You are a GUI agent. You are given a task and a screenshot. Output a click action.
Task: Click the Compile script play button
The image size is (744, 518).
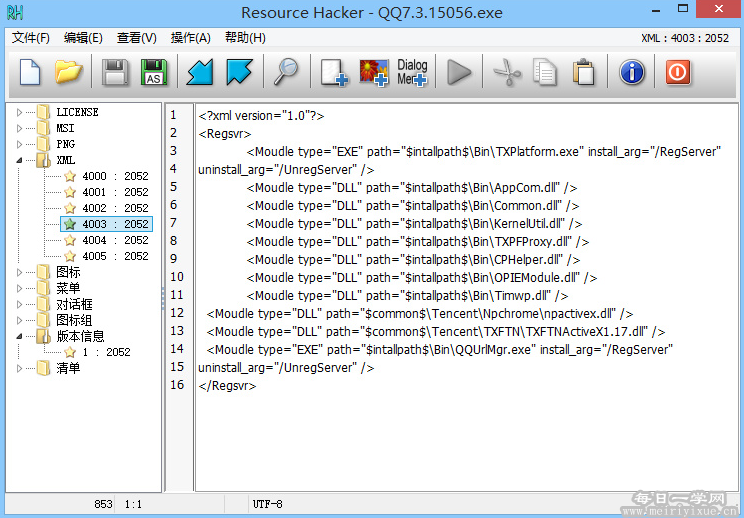459,73
